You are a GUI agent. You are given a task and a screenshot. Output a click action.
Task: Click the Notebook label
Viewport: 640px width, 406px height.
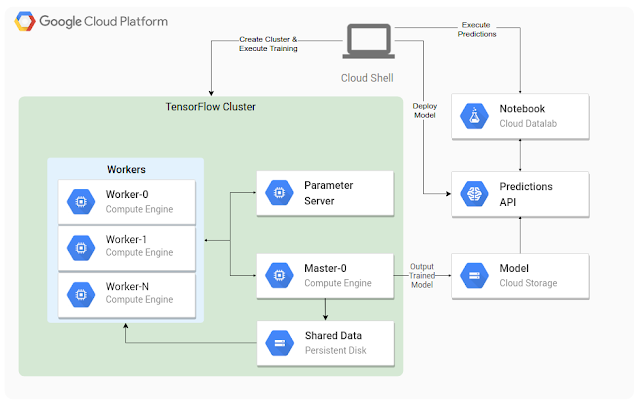pos(522,109)
